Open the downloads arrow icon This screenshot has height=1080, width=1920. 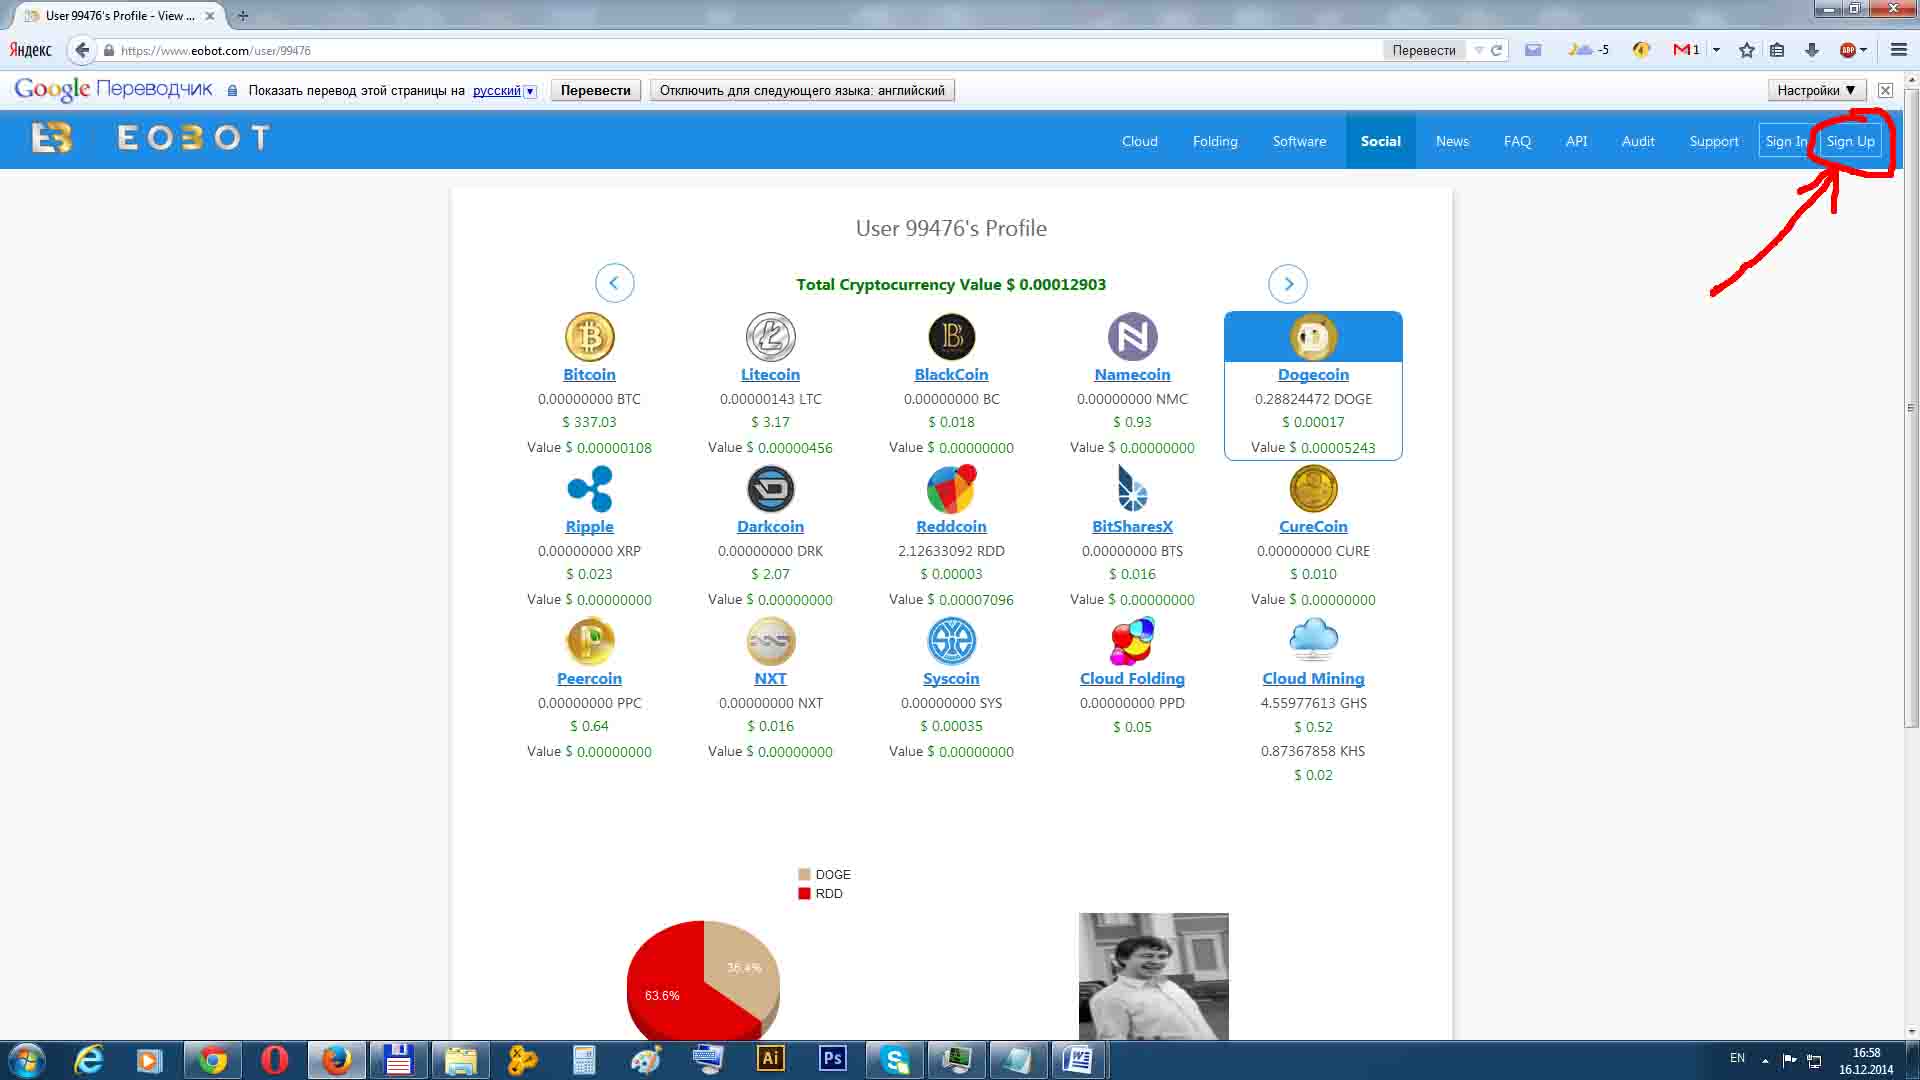[x=1811, y=50]
